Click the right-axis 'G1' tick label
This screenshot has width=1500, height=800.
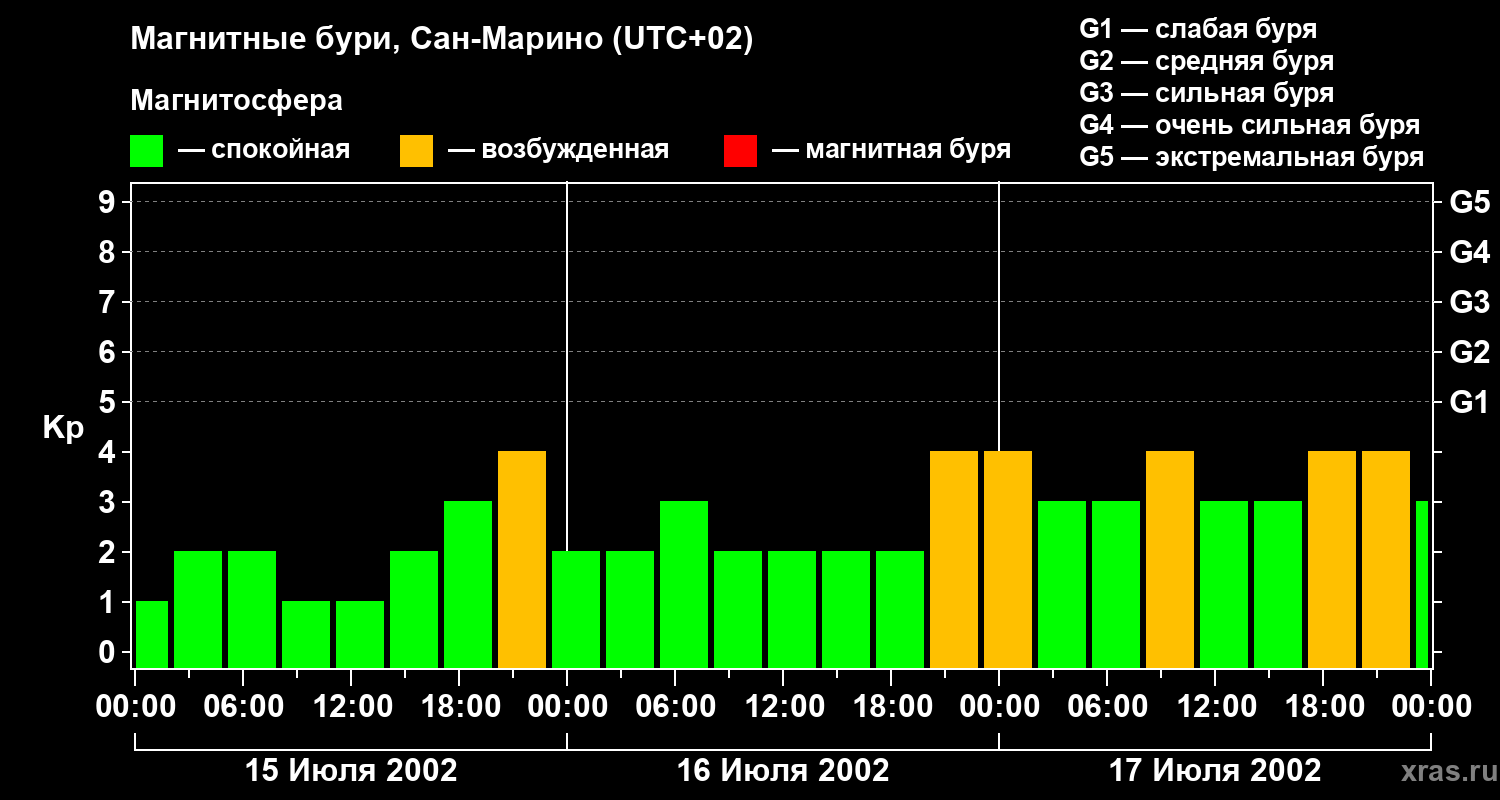tap(1469, 402)
